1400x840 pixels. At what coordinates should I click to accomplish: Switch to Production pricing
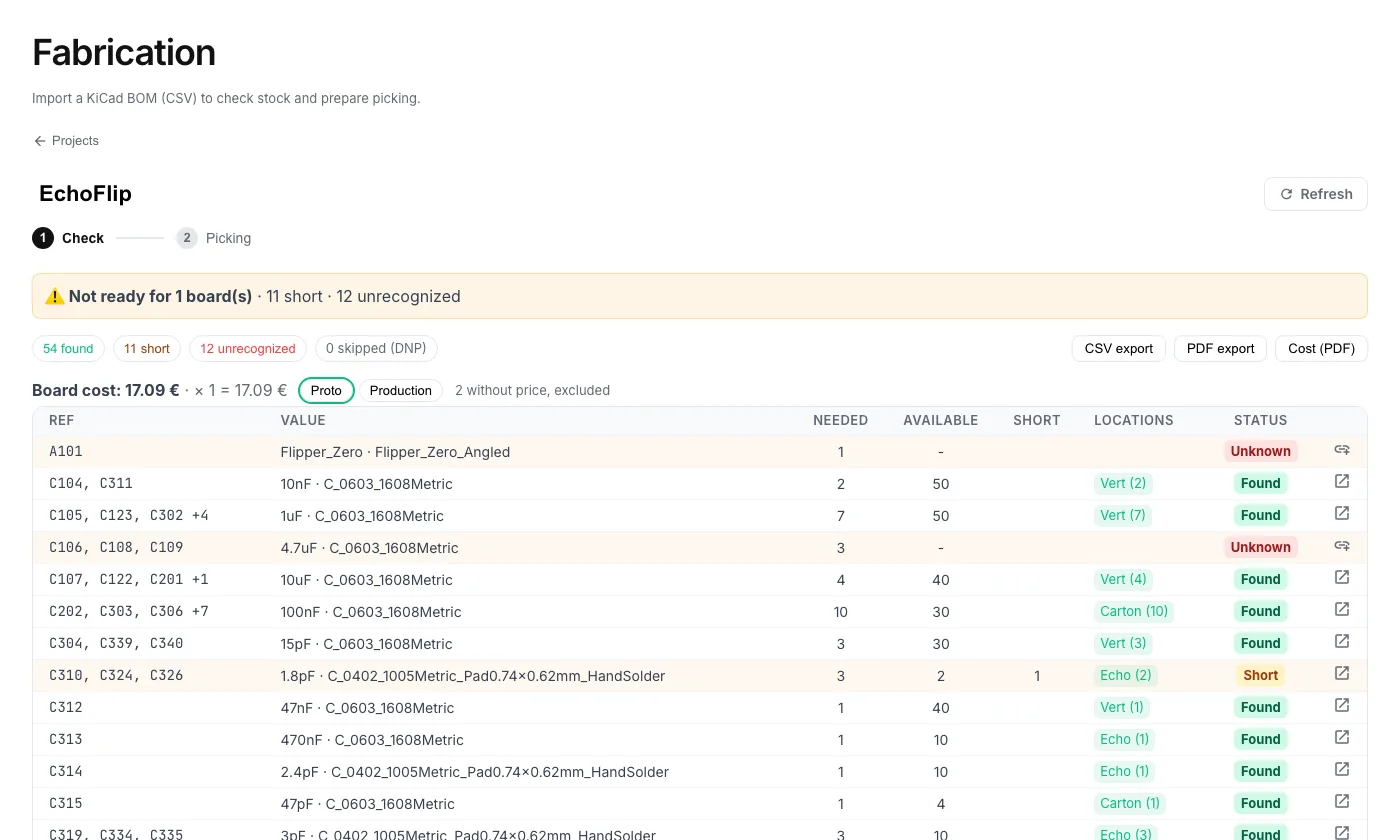[401, 390]
